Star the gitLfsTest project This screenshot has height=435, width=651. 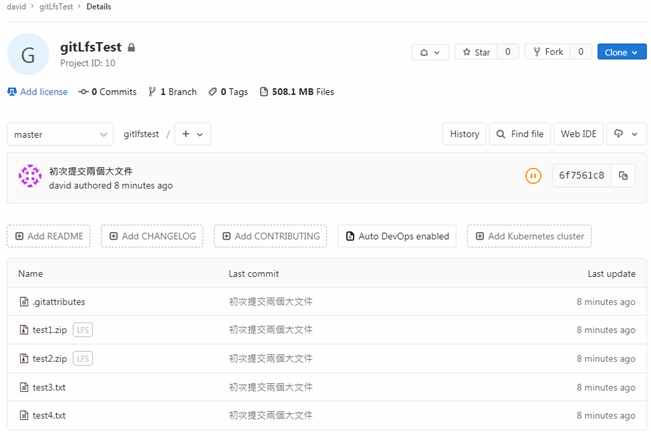coord(475,52)
